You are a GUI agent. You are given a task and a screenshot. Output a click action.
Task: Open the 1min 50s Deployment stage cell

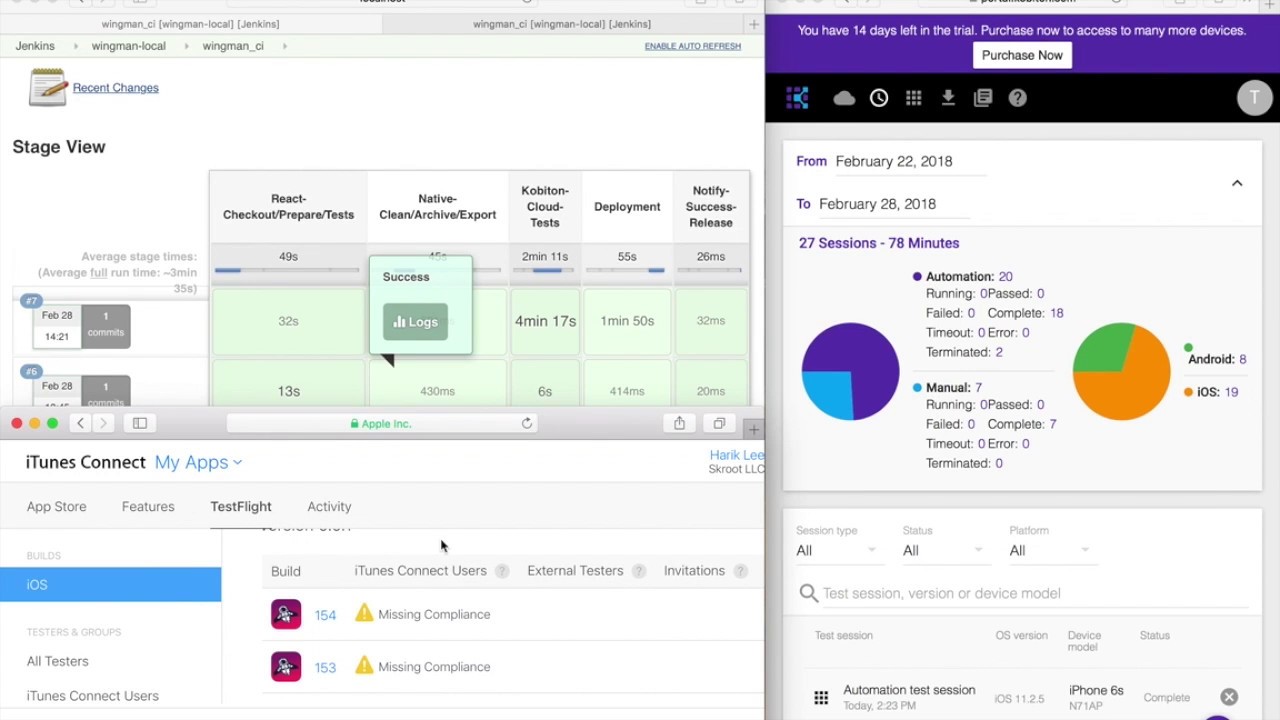coord(627,321)
